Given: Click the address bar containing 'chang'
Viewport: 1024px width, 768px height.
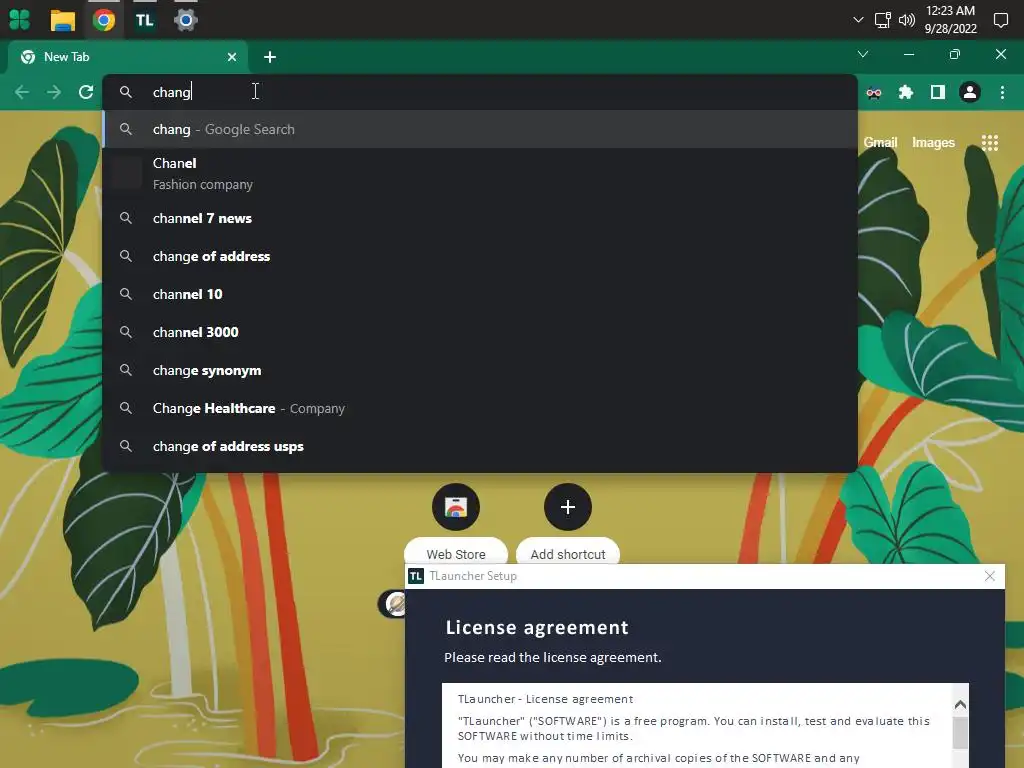Looking at the screenshot, I should pos(480,92).
